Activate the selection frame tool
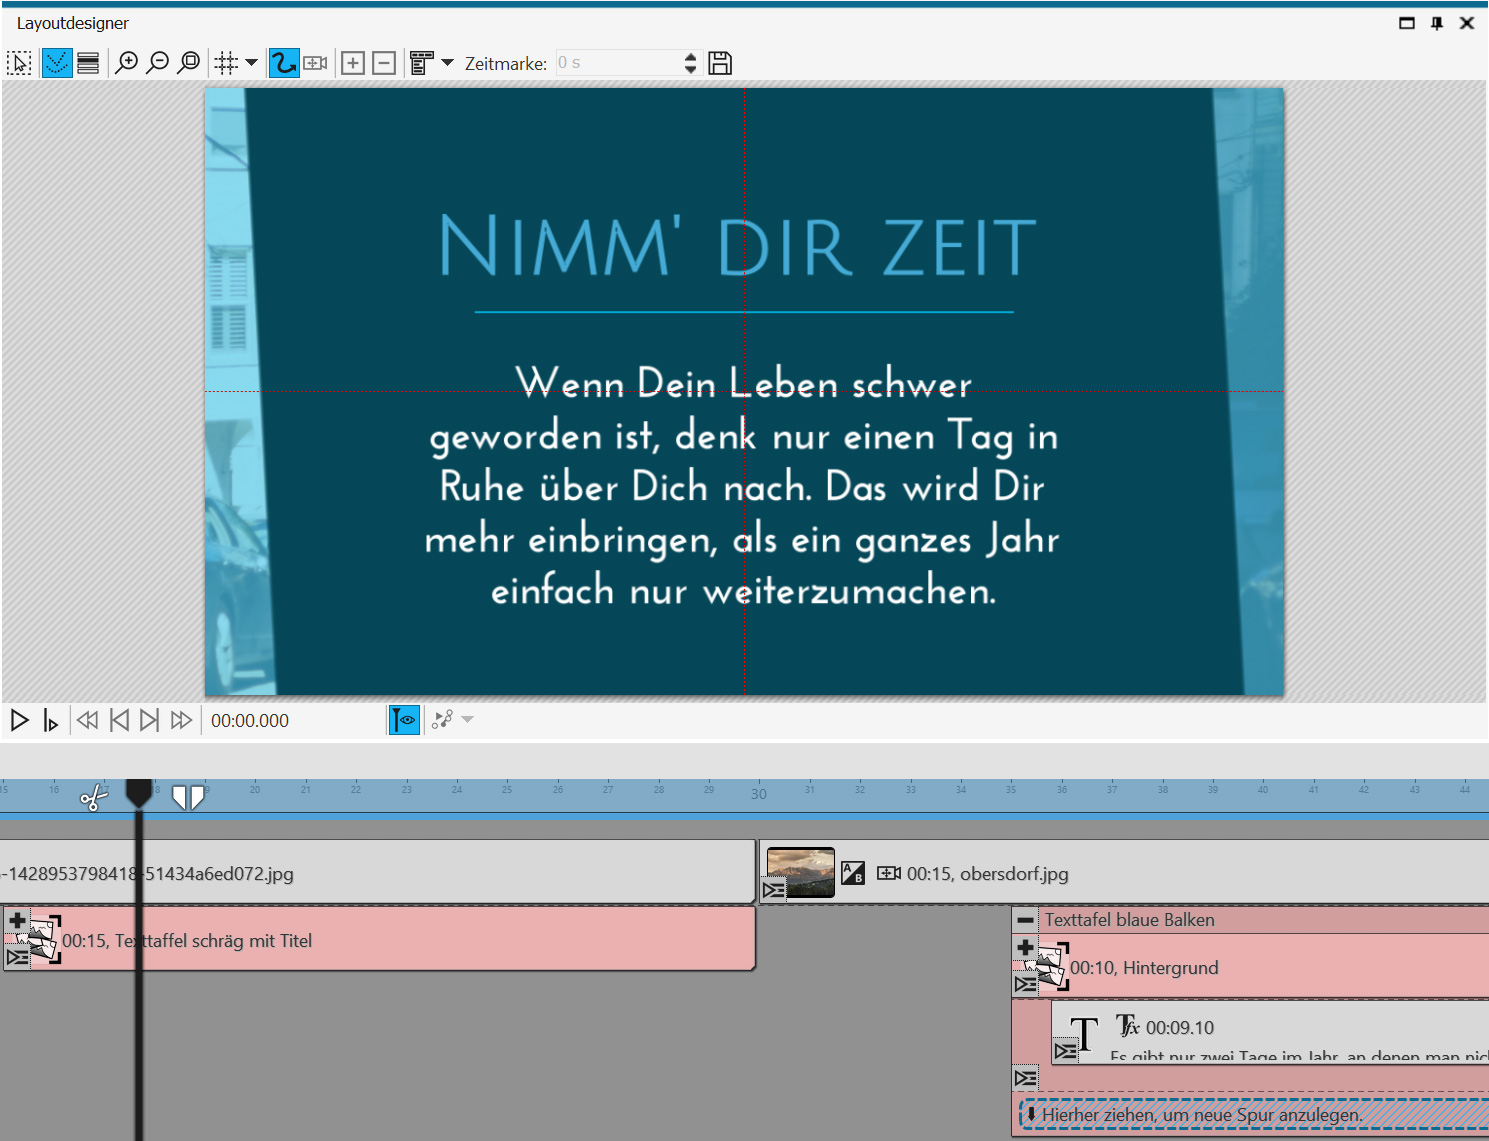 [x=19, y=63]
